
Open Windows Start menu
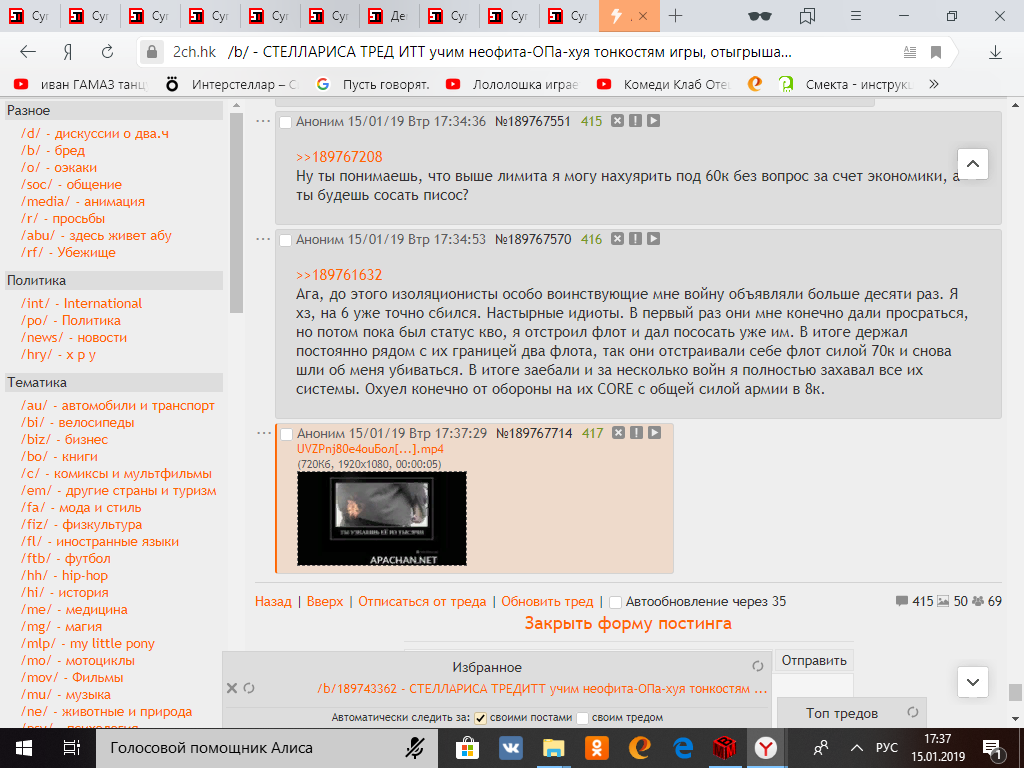pyautogui.click(x=24, y=748)
